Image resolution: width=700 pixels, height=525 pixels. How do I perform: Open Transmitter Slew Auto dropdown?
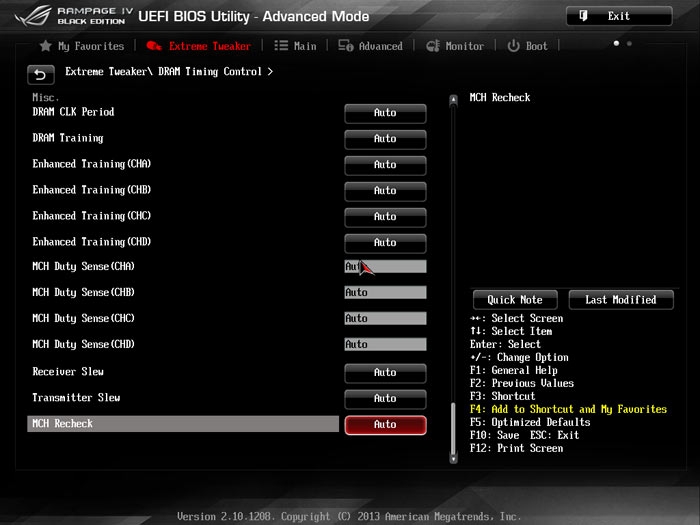click(x=385, y=399)
